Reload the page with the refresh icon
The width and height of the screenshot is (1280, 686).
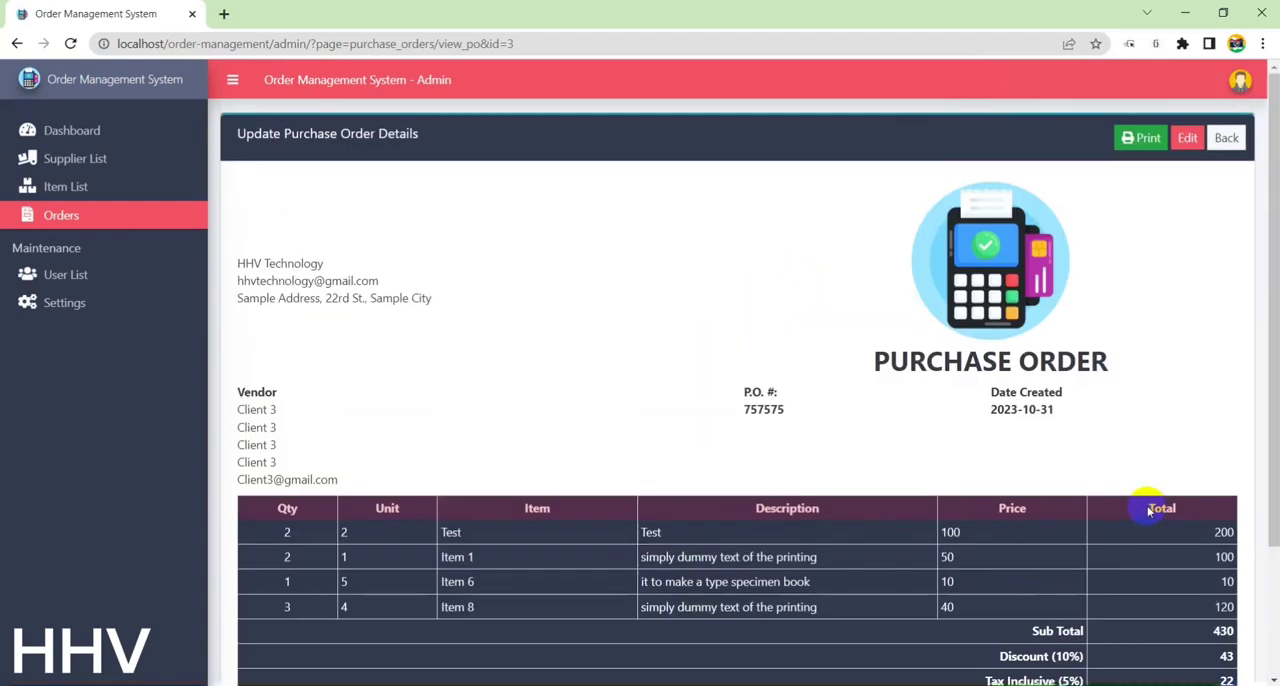[x=70, y=44]
